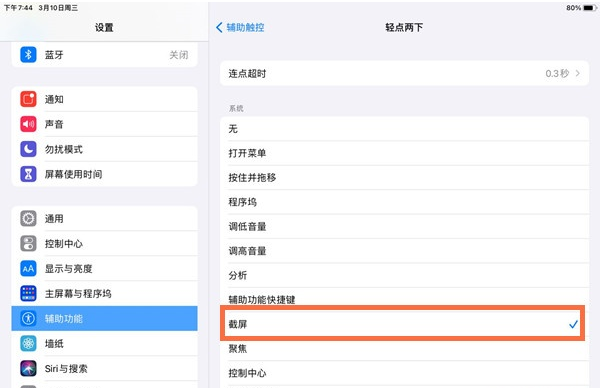Tap the Siri & Search icon
This screenshot has width=603, height=388.
(28, 368)
